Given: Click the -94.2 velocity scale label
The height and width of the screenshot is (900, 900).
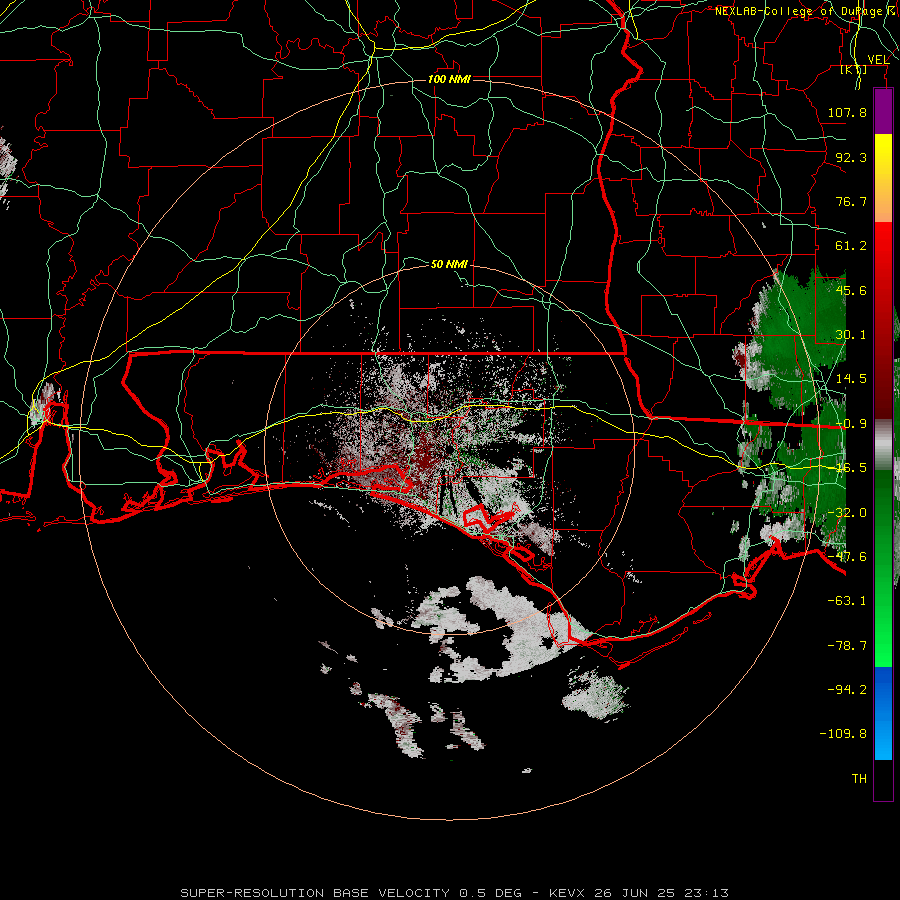Looking at the screenshot, I should [847, 689].
